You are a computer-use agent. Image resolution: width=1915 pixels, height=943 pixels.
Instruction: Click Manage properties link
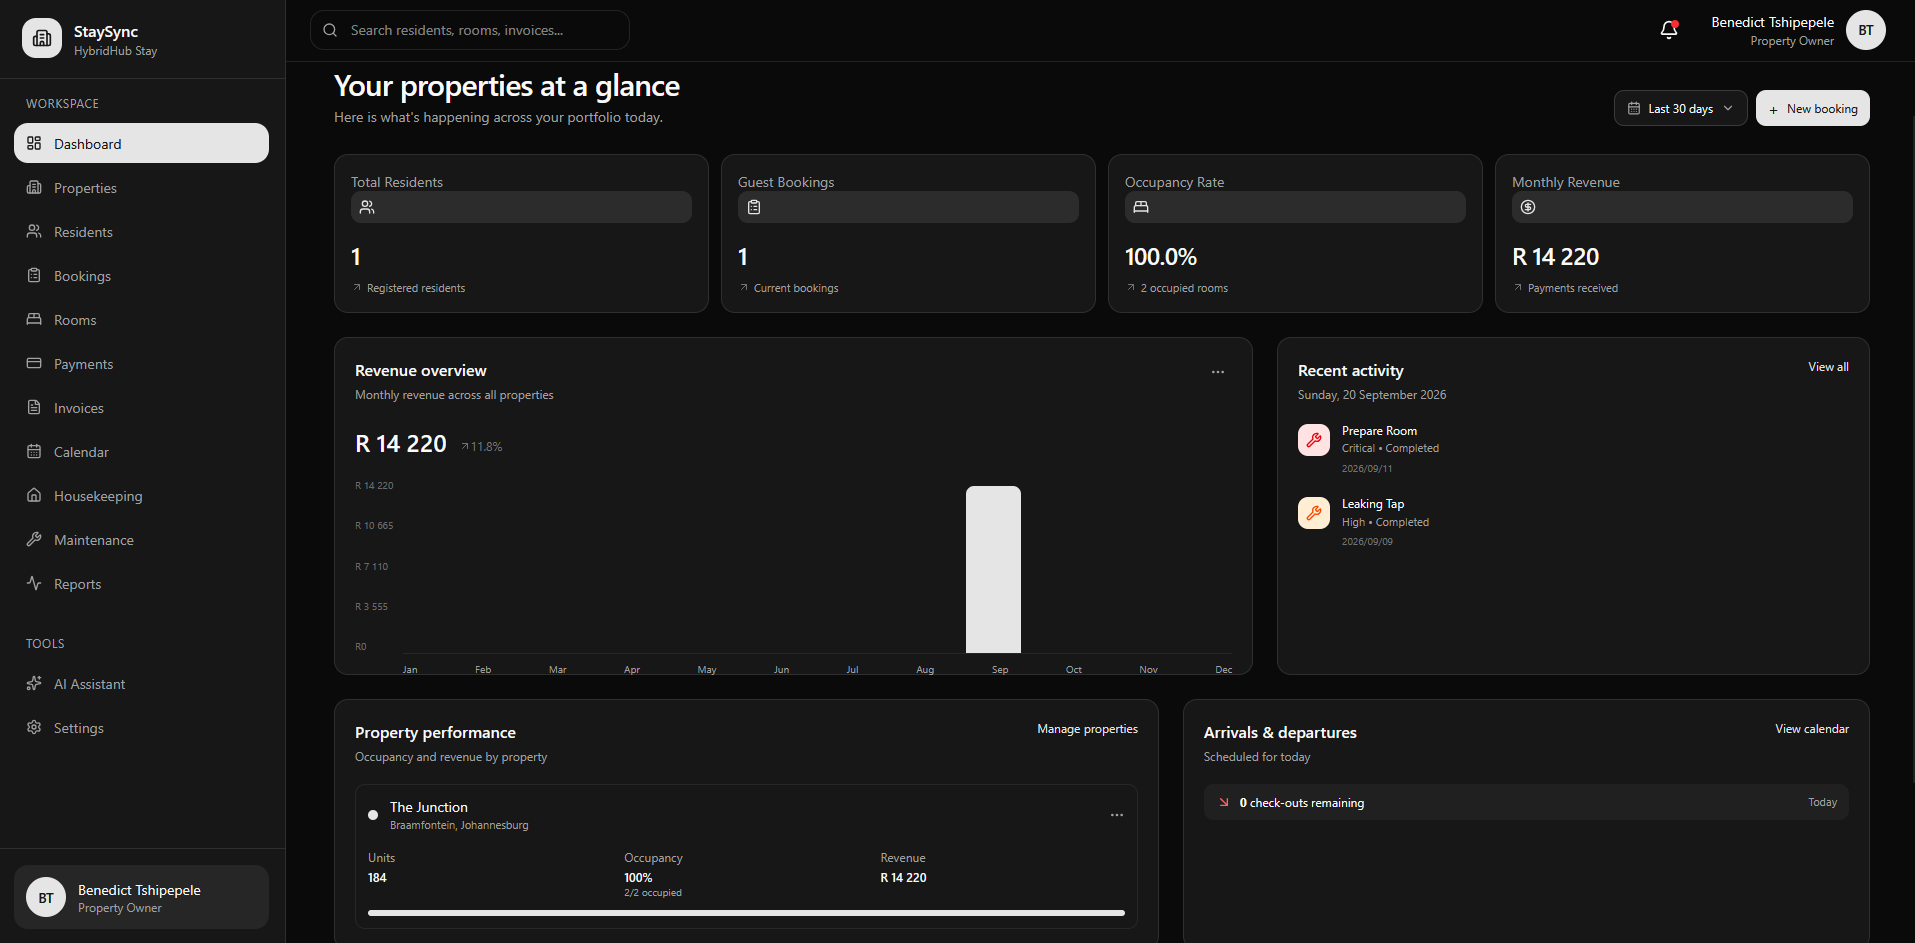click(1087, 729)
